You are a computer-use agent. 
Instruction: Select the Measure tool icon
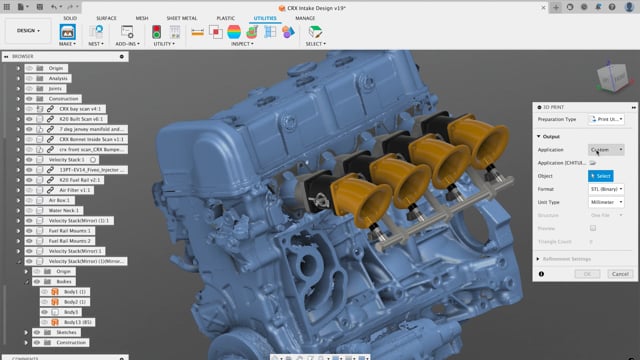tap(198, 32)
